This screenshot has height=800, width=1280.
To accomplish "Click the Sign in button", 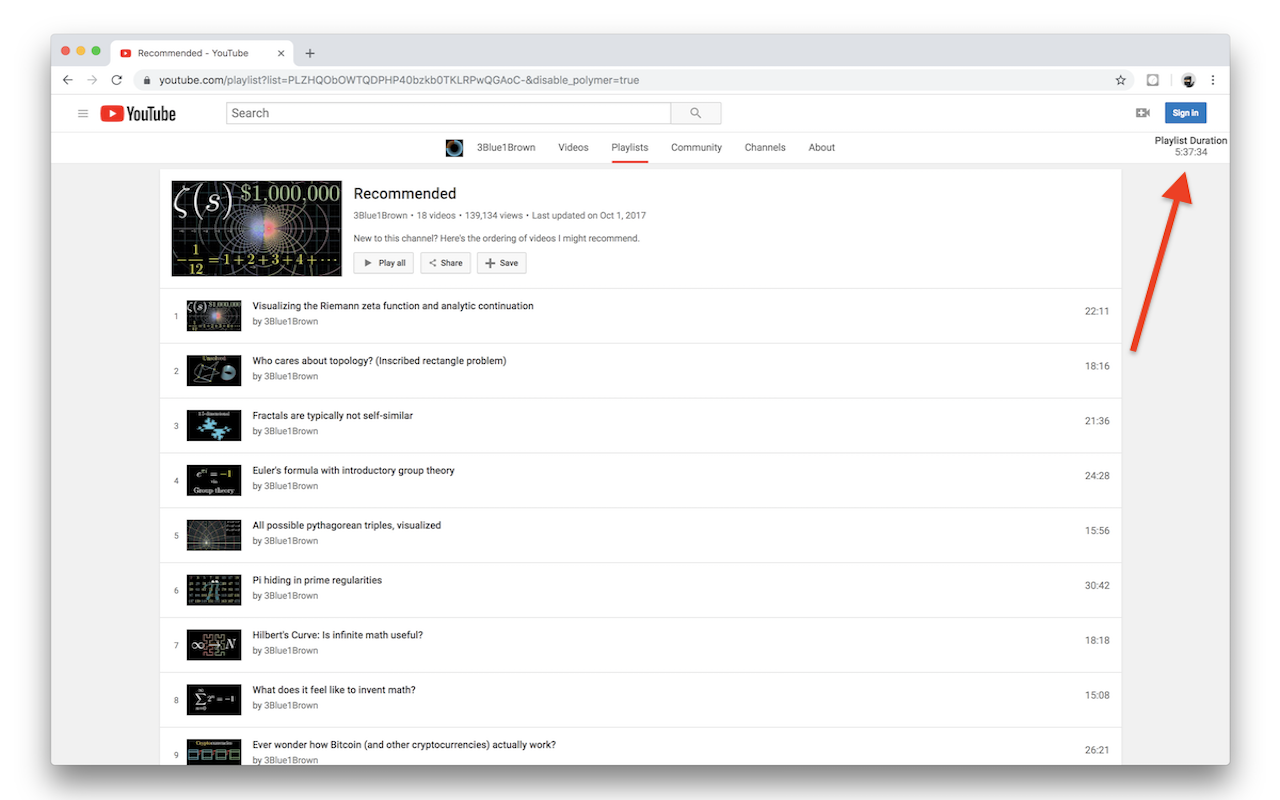I will pyautogui.click(x=1185, y=113).
